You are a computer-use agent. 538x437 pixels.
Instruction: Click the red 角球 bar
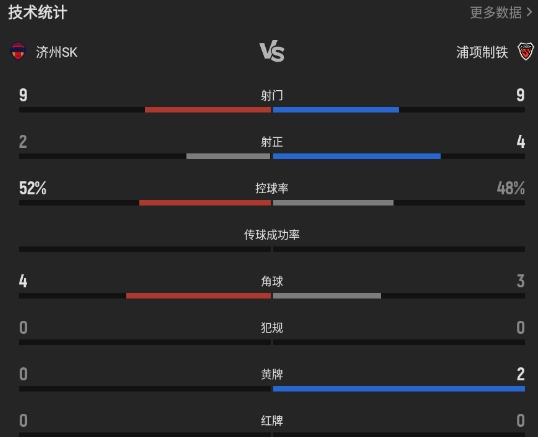[198, 296]
